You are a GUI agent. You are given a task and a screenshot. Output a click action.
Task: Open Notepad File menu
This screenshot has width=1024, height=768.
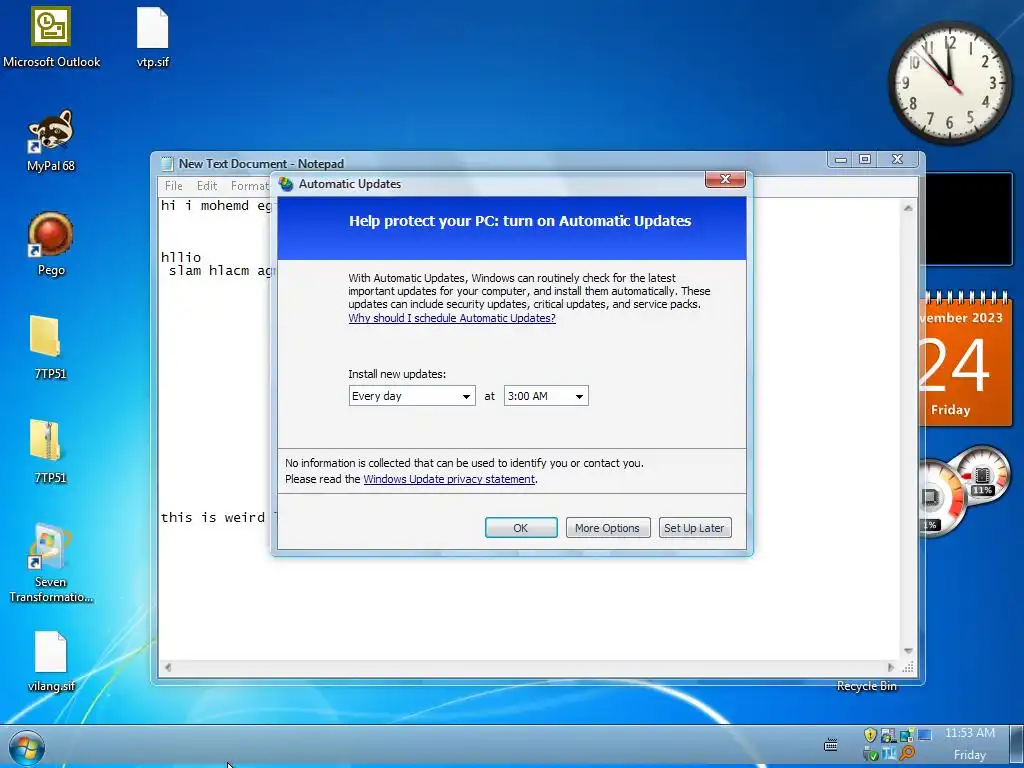[174, 185]
